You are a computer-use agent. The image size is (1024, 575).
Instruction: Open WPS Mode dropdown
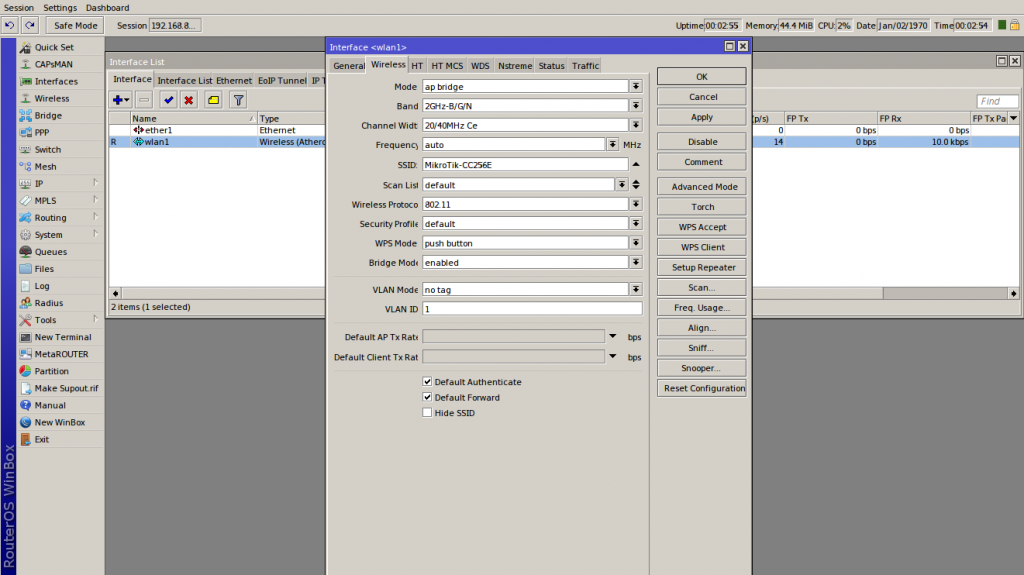tap(635, 243)
